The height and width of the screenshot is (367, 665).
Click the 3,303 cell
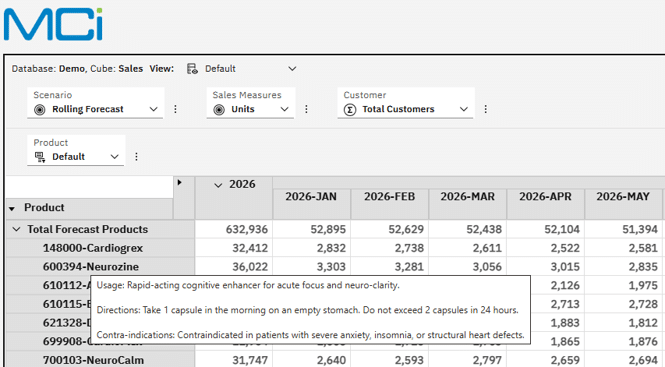coord(312,266)
